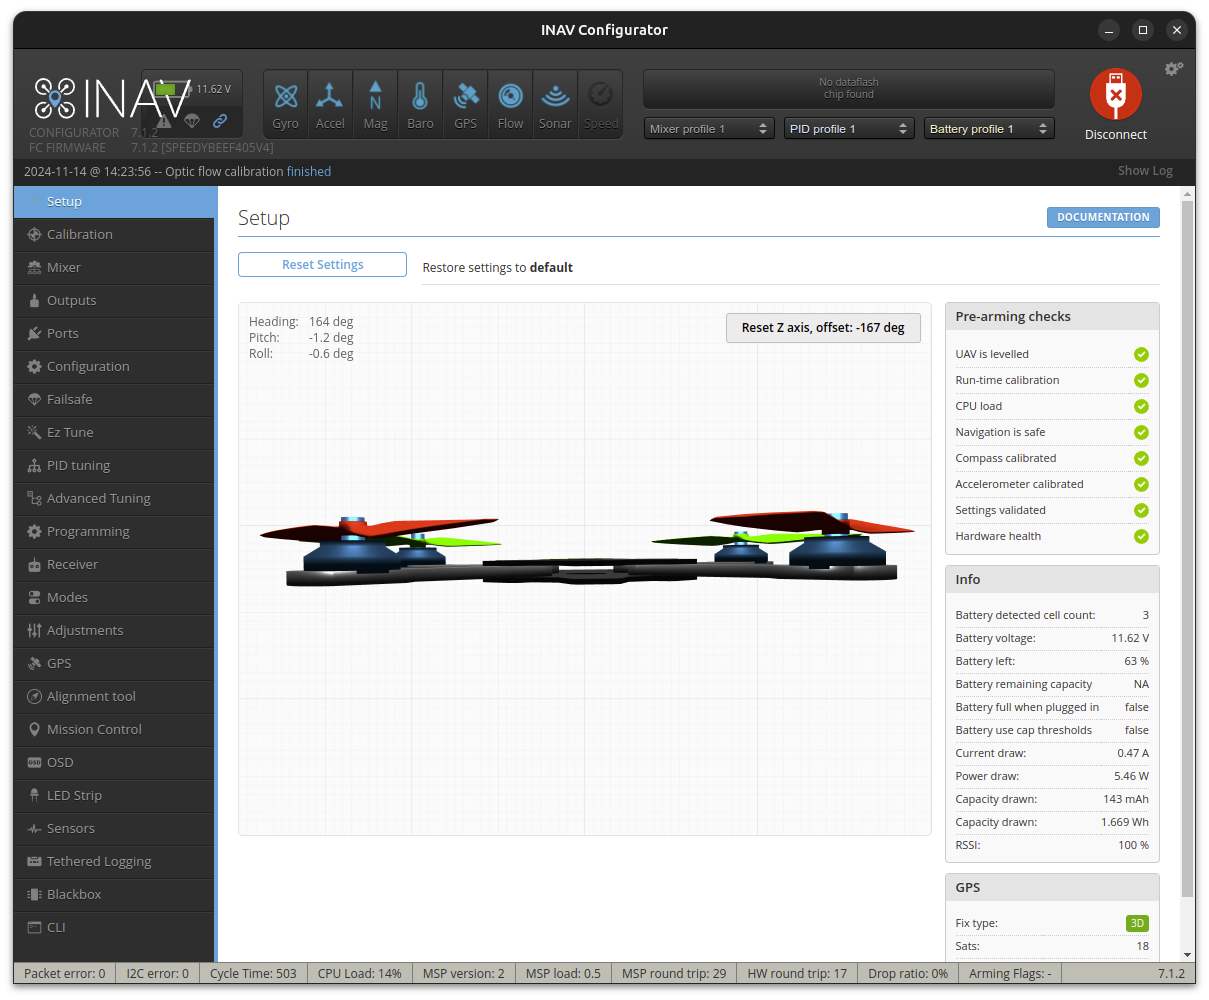Screen dimensions: 1209x1000
Task: Click the DOCUMENTATION button
Action: click(1103, 217)
